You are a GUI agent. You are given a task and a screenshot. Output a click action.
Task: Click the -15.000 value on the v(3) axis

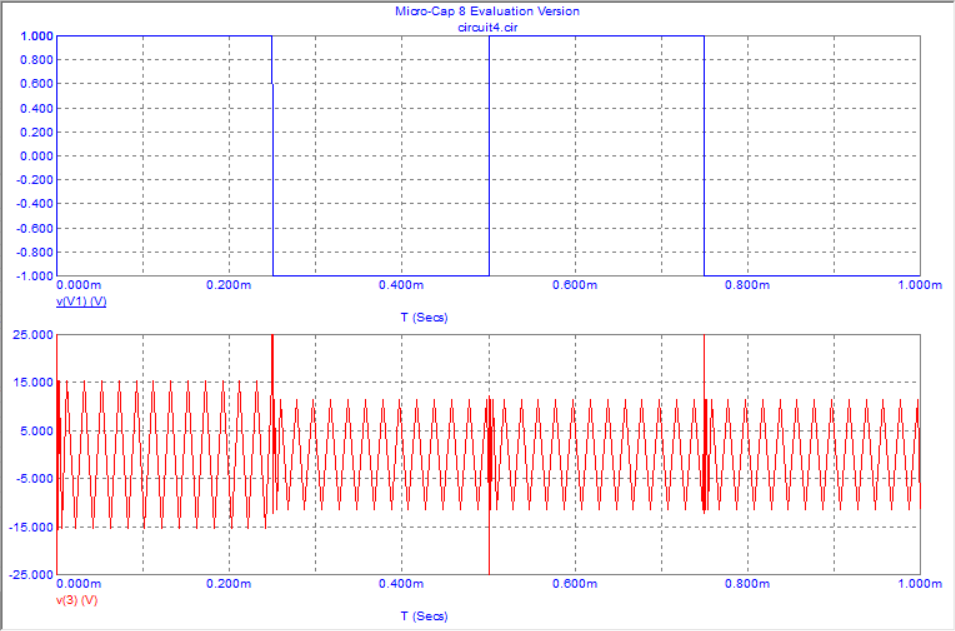tap(32, 527)
